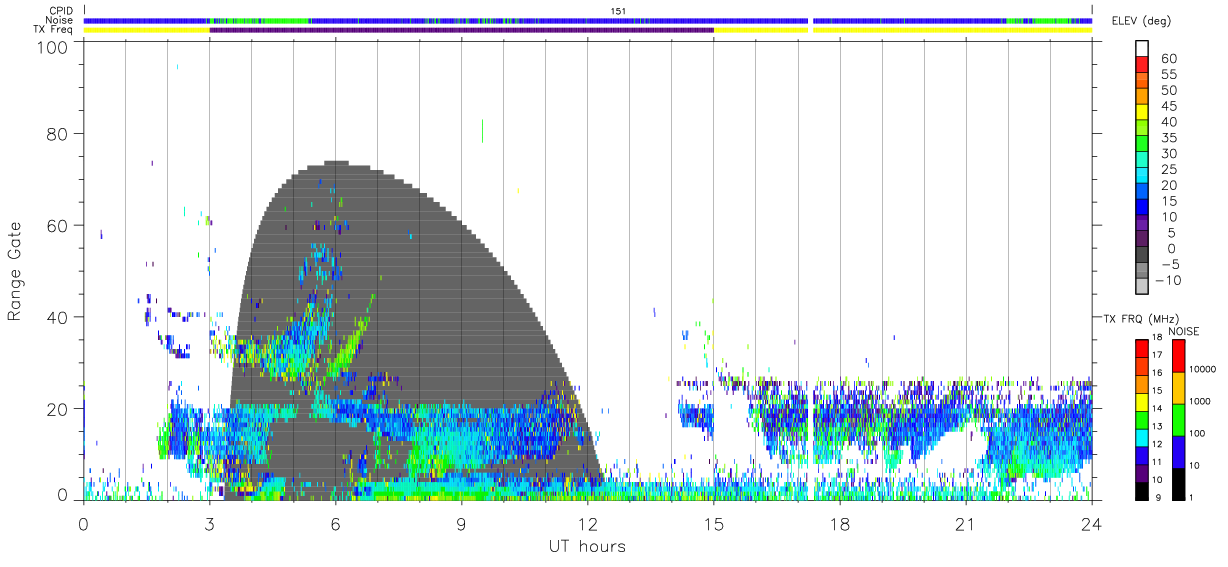The height and width of the screenshot is (567, 1228).
Task: Click the '9' label on TX FRQ bar
Action: pos(1157,498)
